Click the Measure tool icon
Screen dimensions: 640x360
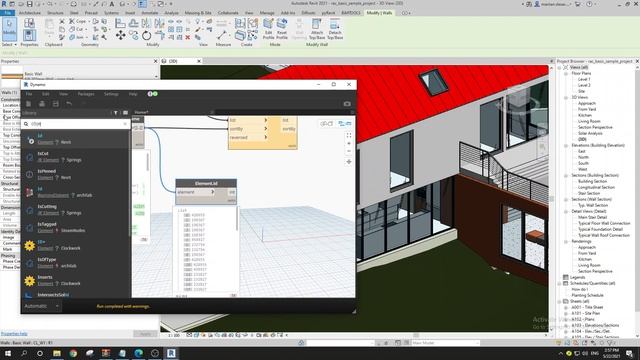(222, 35)
